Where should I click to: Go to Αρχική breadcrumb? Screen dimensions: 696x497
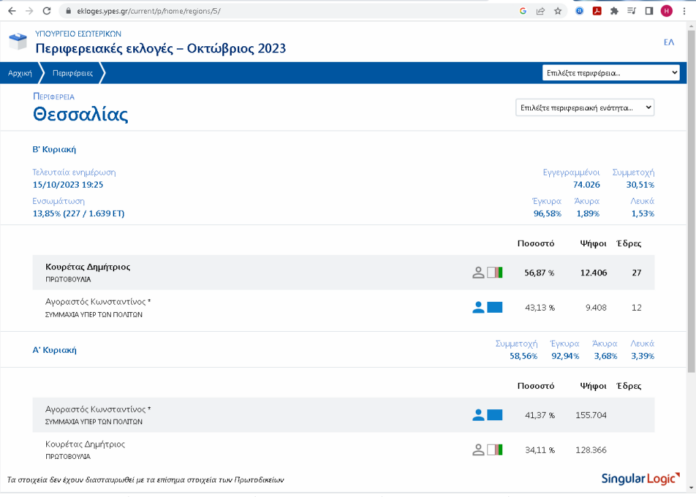[x=20, y=73]
